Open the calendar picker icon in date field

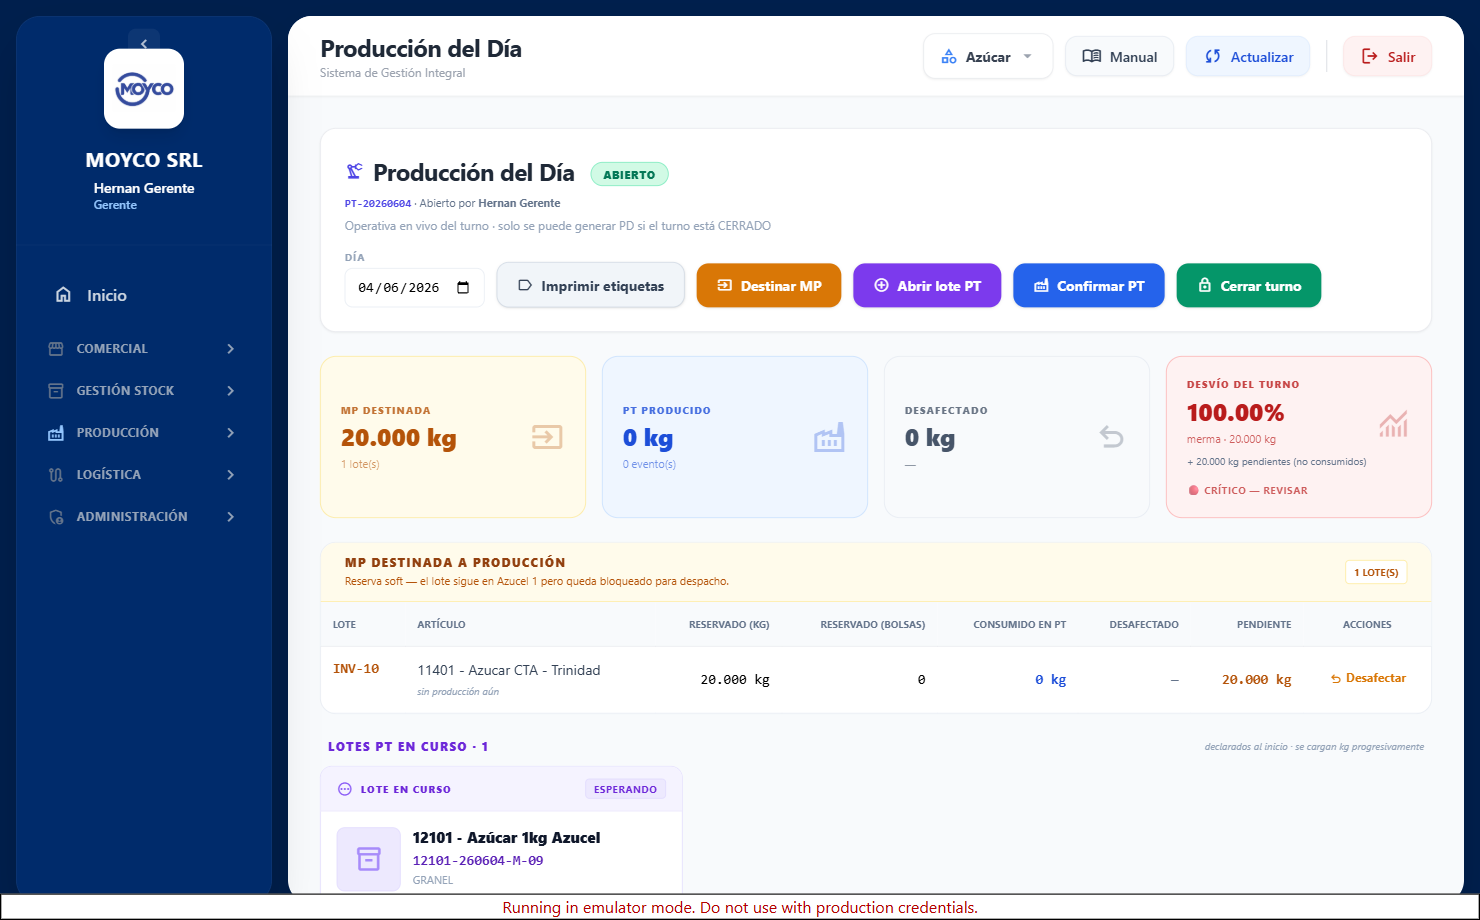click(x=463, y=287)
